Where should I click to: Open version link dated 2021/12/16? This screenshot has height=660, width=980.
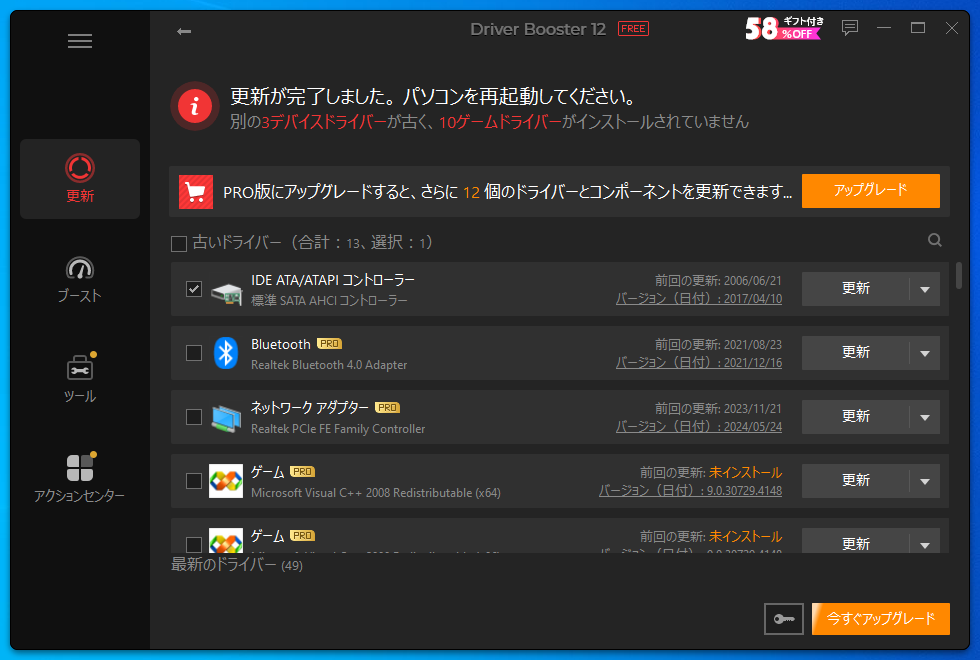pyautogui.click(x=699, y=362)
